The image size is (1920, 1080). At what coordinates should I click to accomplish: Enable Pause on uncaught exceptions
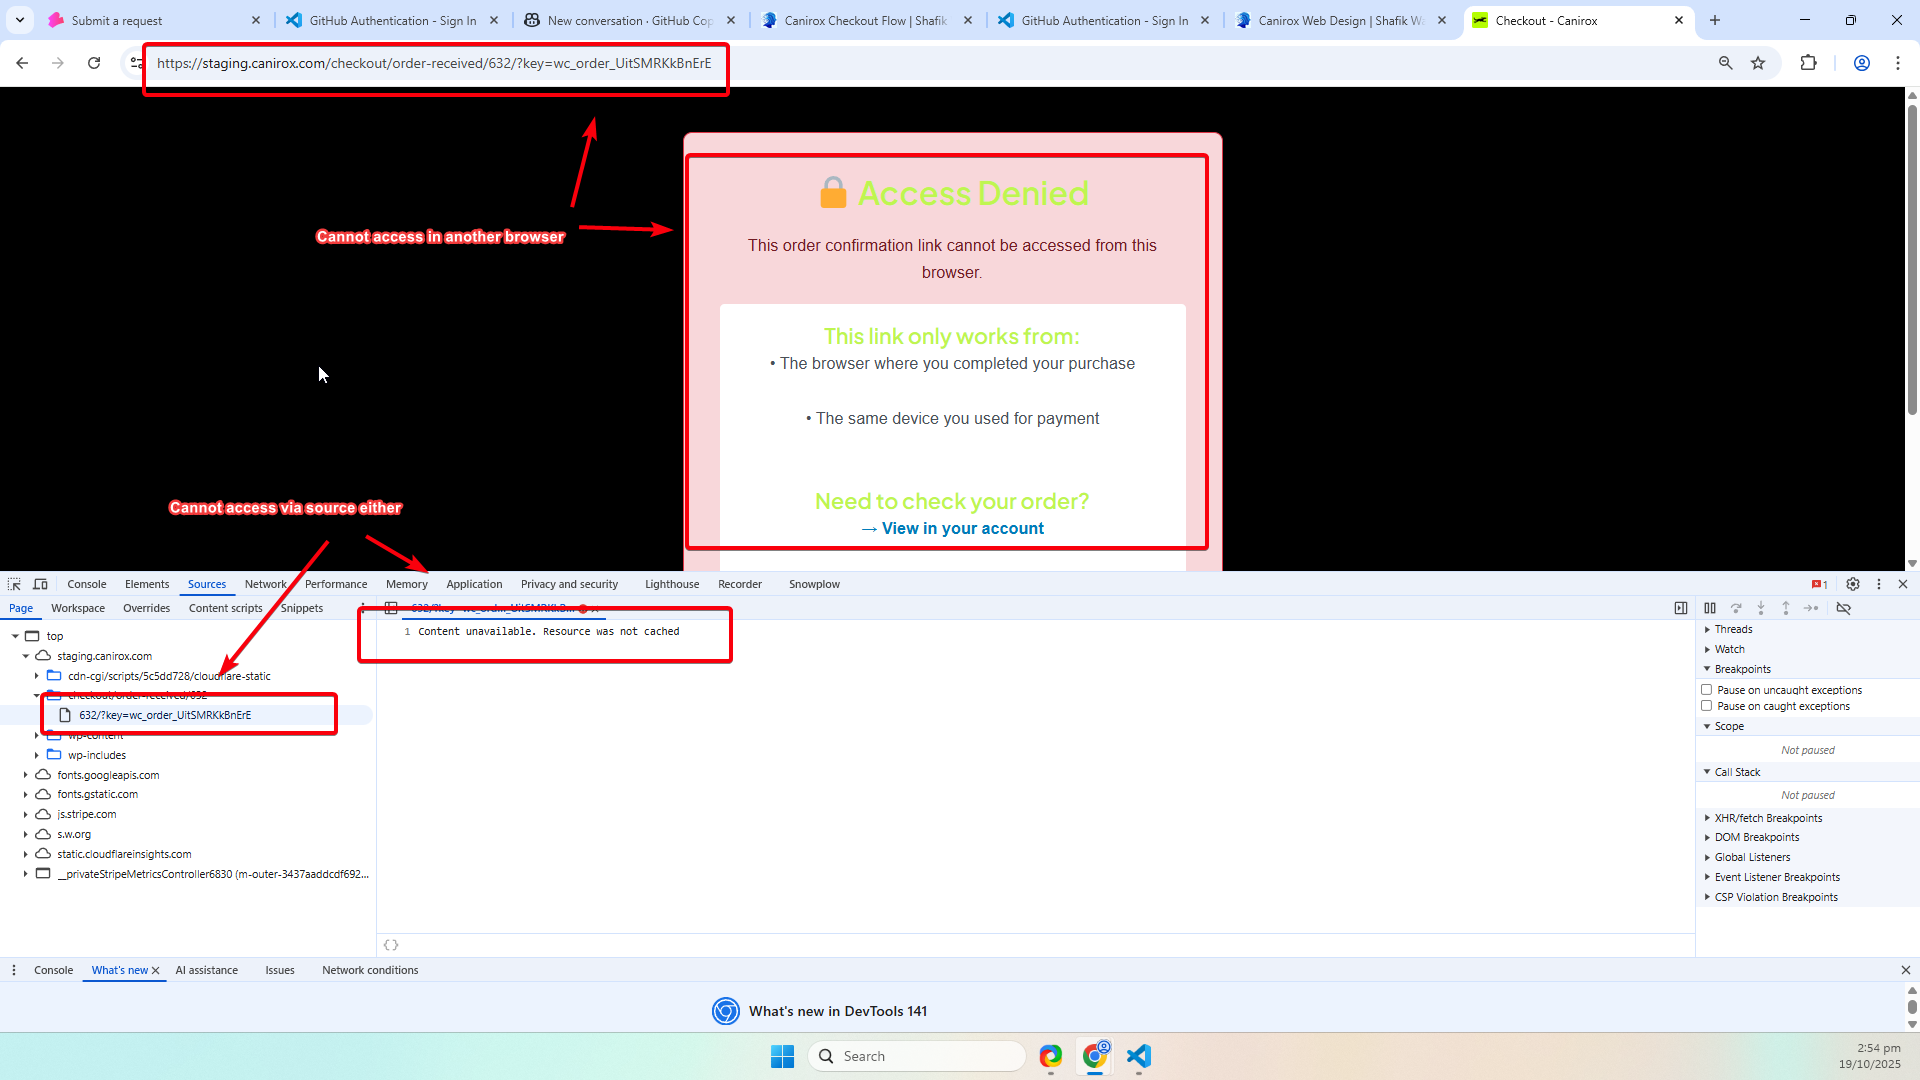click(x=1707, y=690)
